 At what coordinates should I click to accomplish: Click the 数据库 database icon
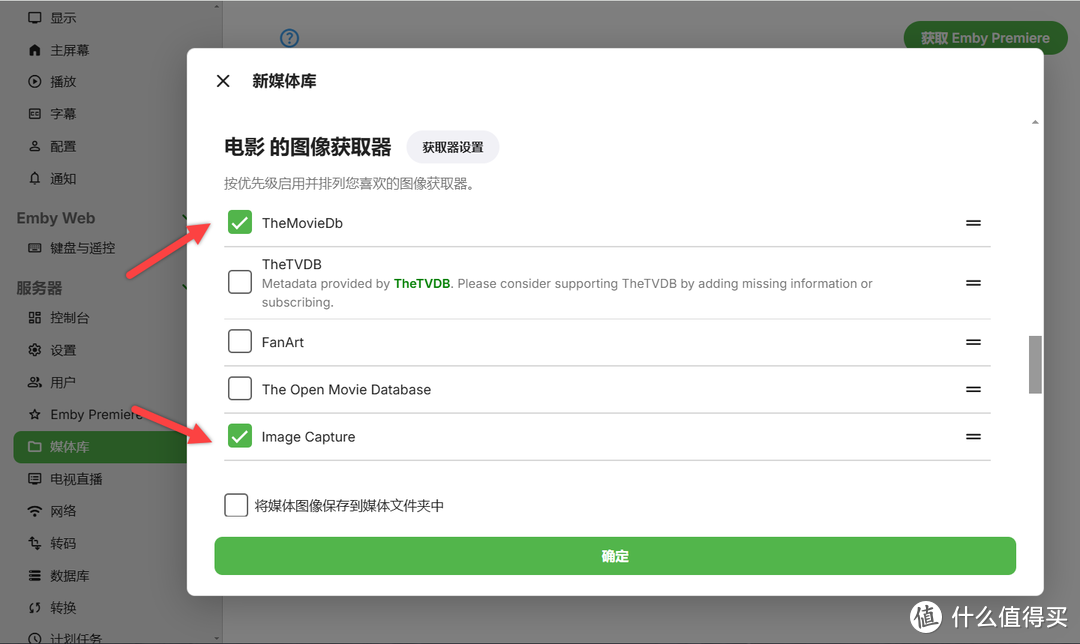pyautogui.click(x=34, y=576)
